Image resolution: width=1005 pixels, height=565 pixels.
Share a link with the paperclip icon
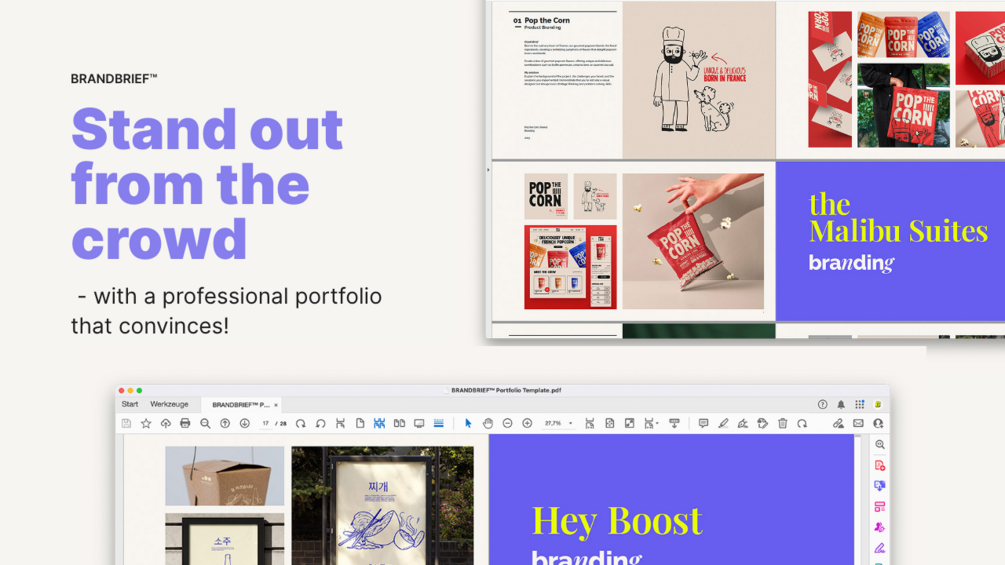coord(838,423)
